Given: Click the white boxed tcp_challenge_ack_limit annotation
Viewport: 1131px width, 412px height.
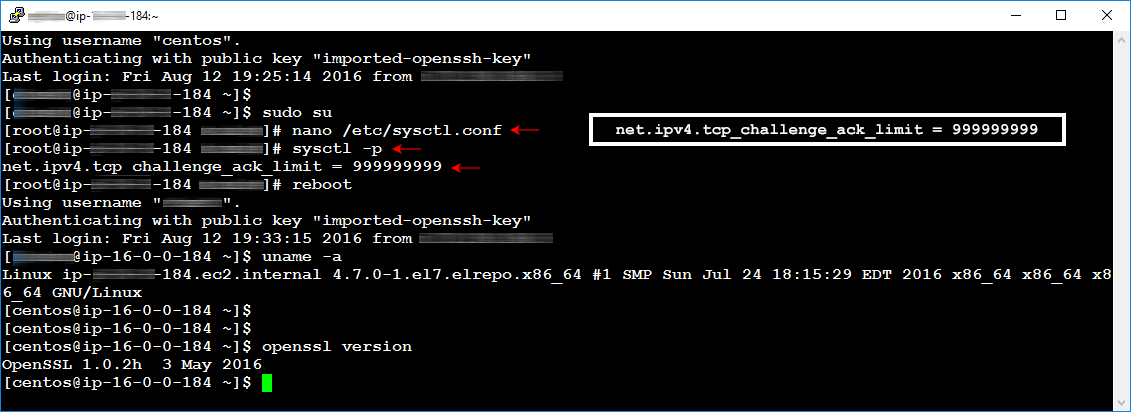Looking at the screenshot, I should click(x=826, y=130).
